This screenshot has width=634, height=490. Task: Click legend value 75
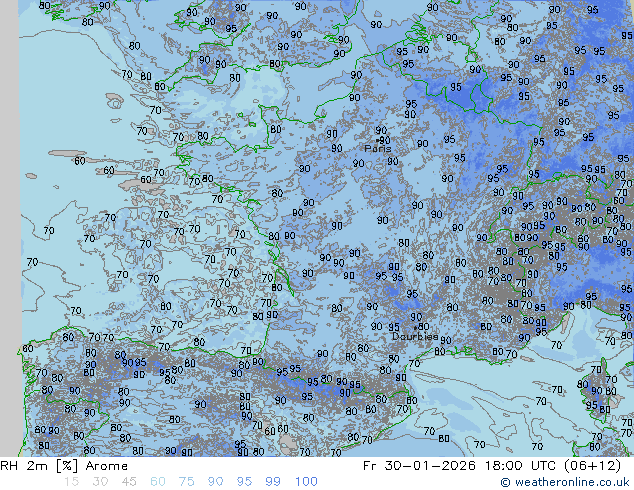click(186, 482)
